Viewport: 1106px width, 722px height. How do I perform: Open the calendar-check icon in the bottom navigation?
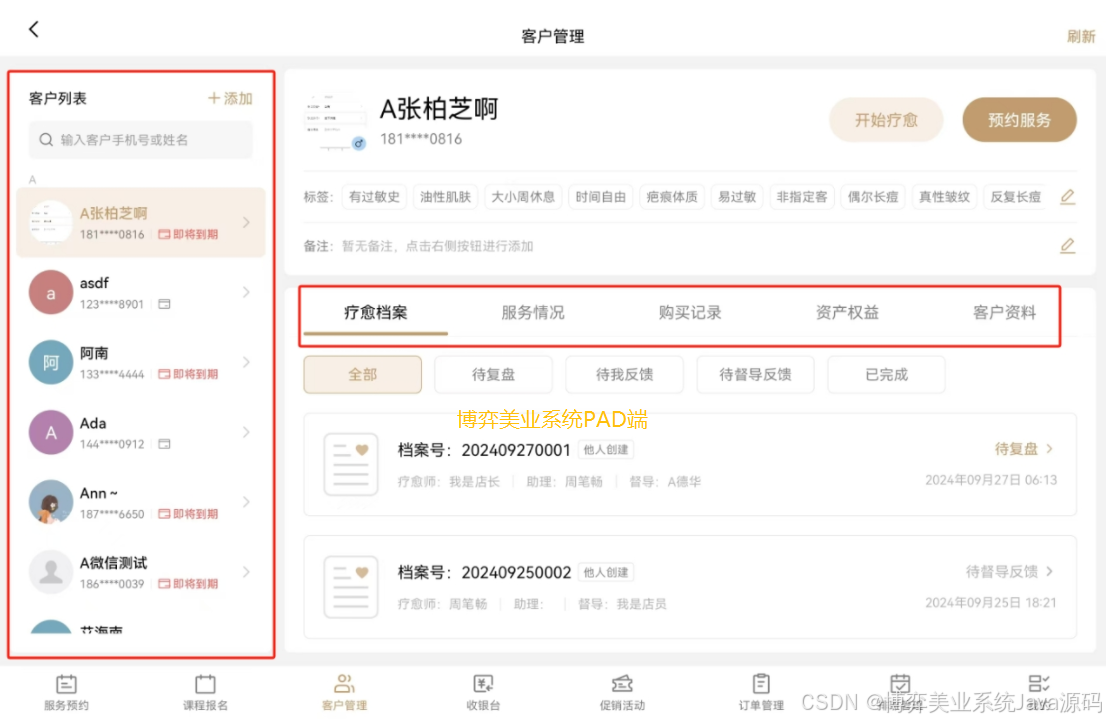click(x=900, y=684)
